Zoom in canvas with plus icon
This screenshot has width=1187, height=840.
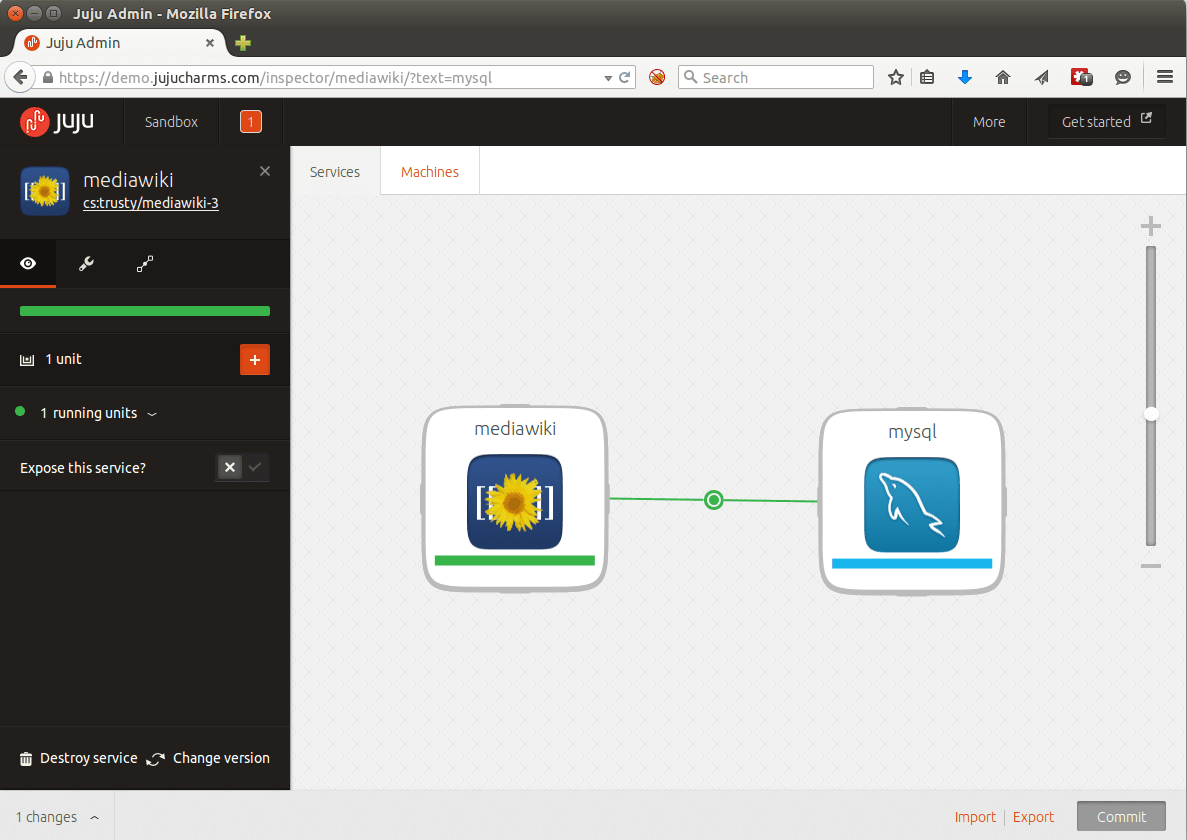(x=1151, y=226)
